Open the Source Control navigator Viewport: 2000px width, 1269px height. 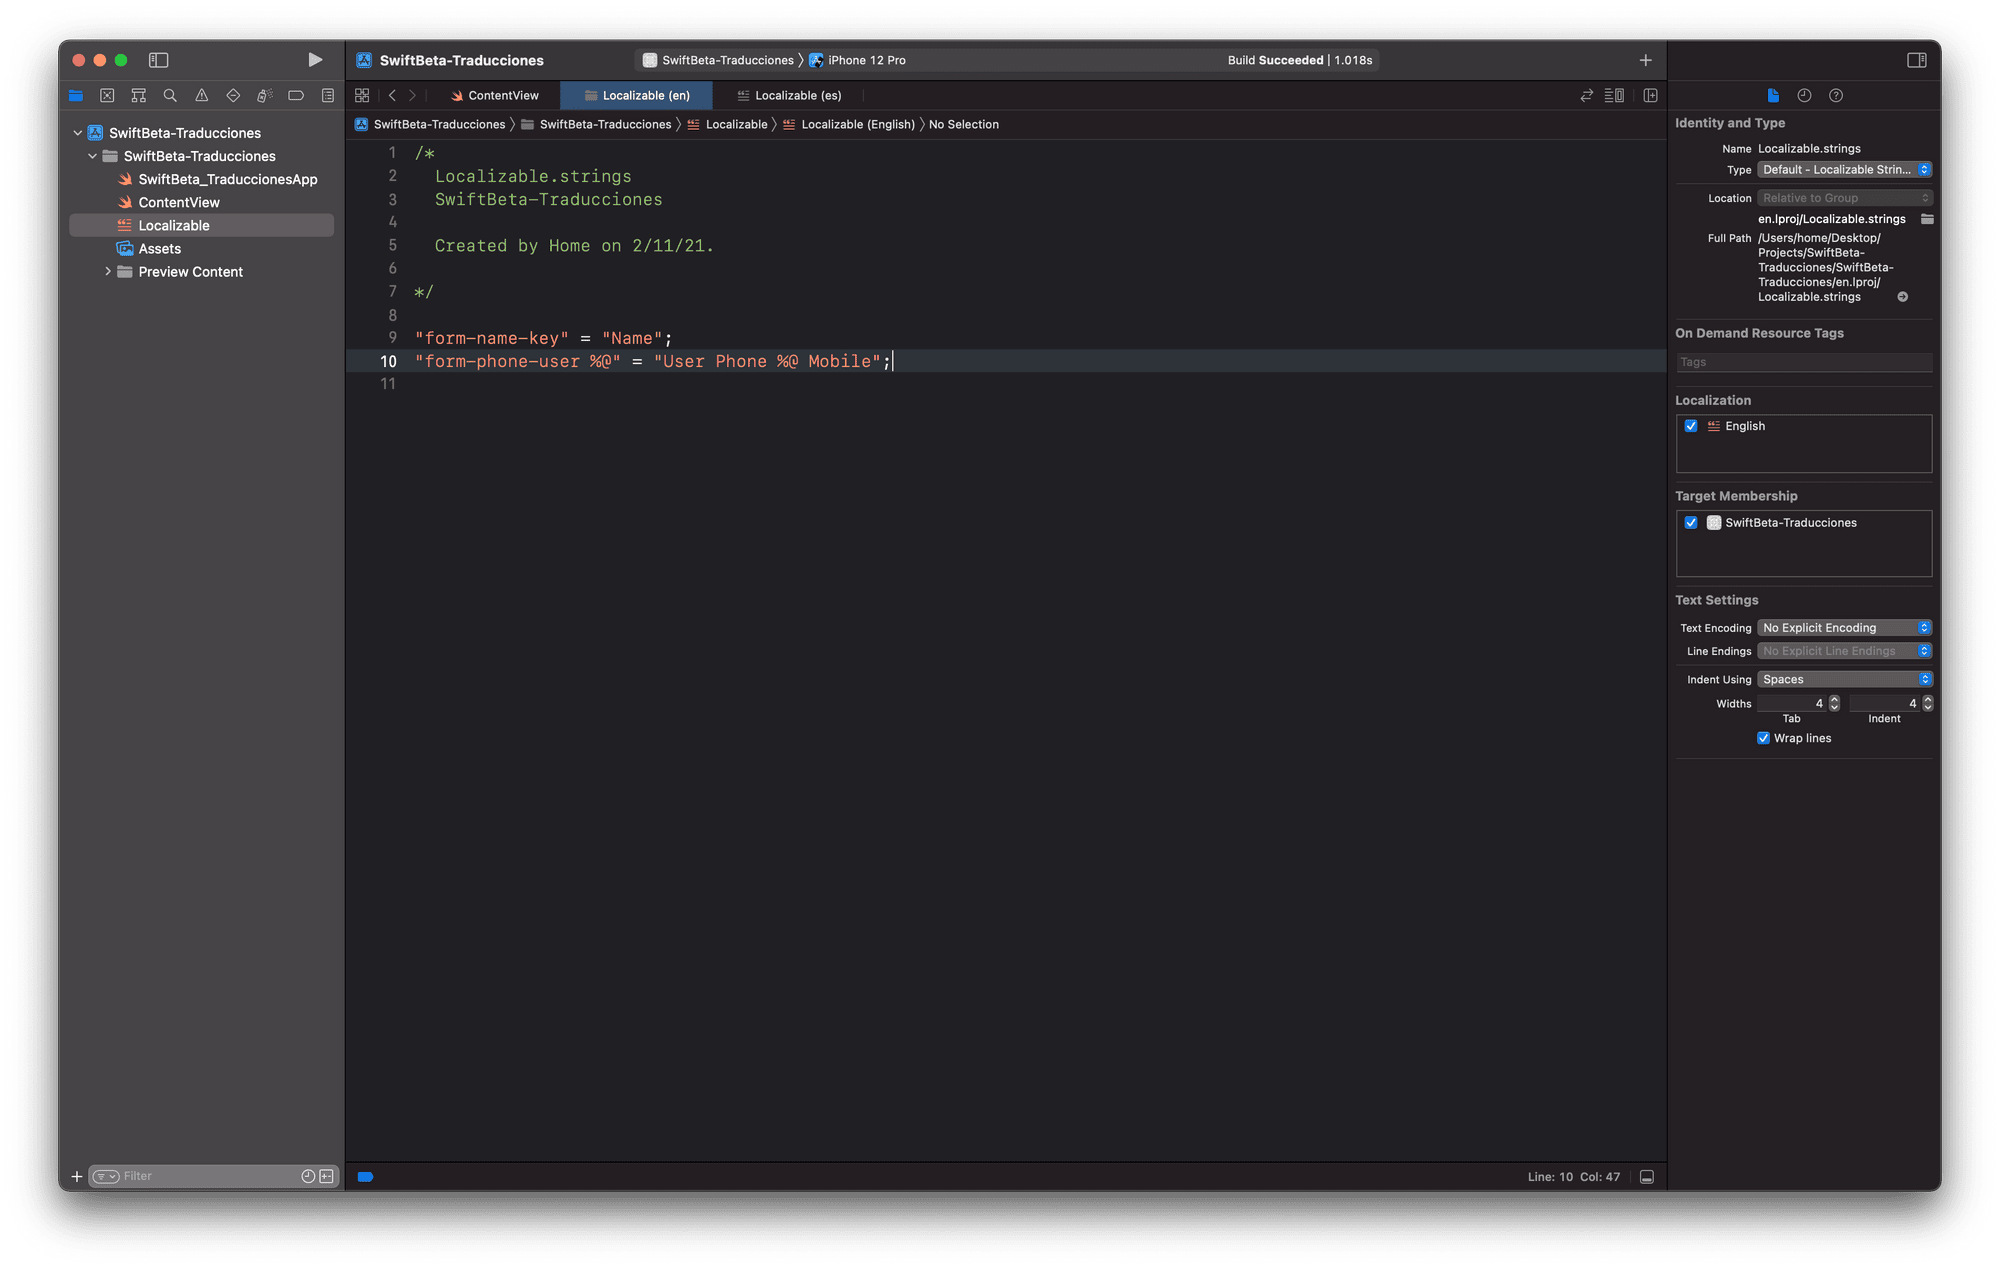coord(107,96)
